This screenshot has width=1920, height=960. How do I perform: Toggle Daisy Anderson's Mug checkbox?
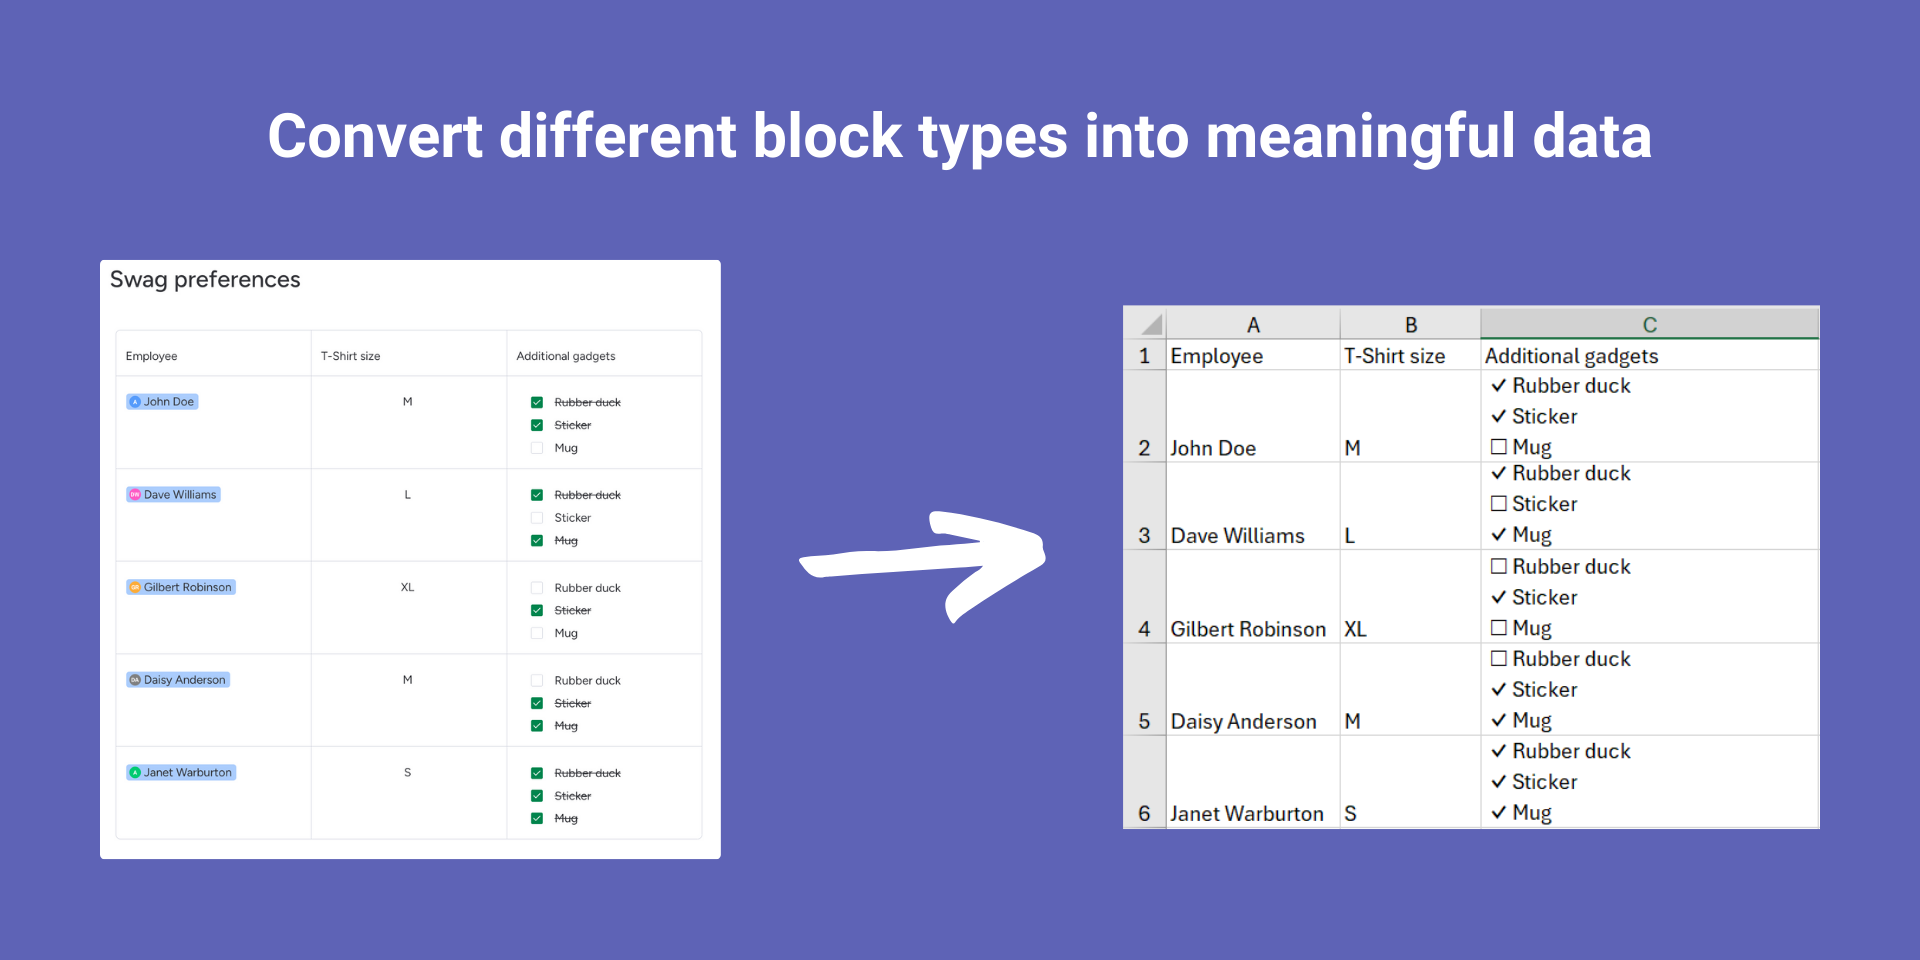pyautogui.click(x=537, y=726)
